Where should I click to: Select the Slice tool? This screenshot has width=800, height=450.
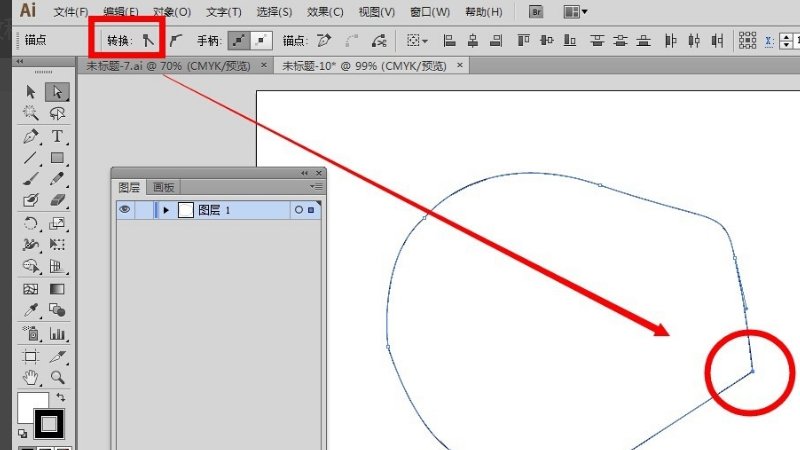57,356
